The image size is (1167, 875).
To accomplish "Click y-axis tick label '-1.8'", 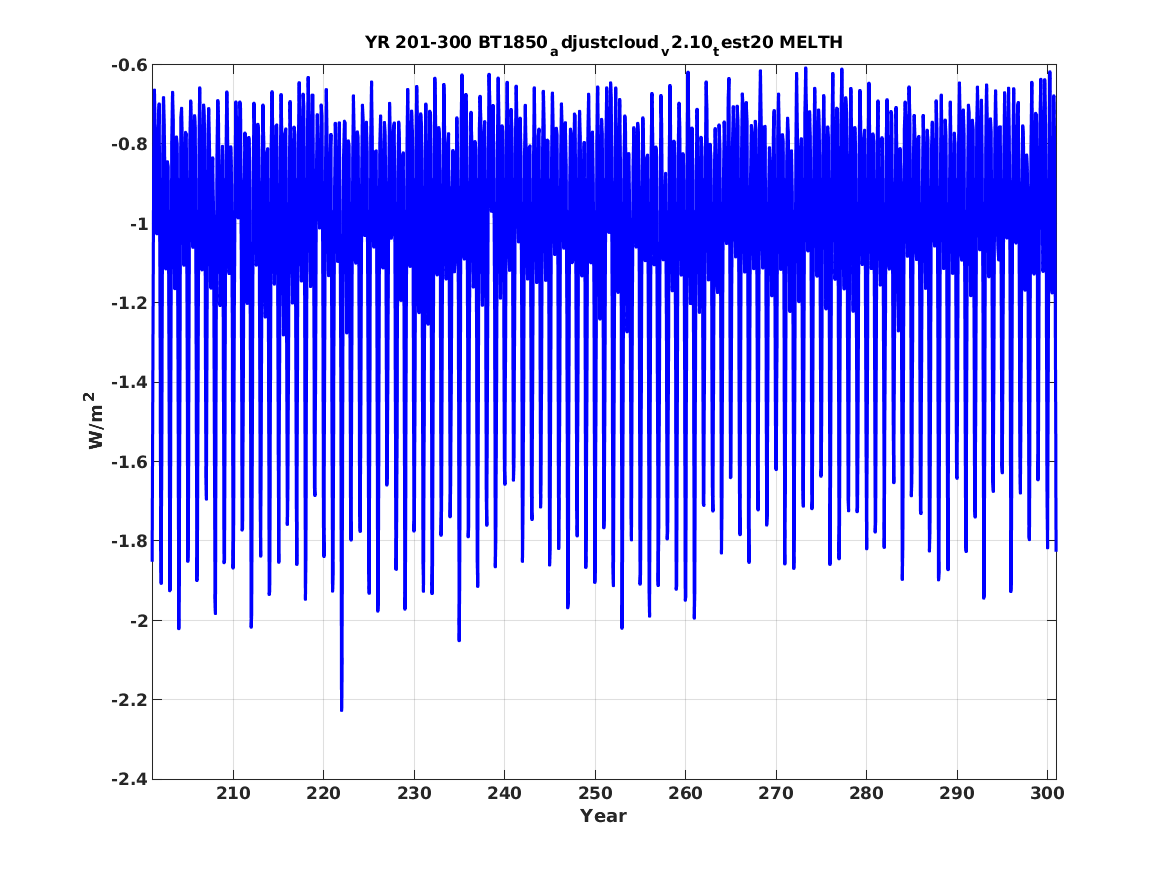I will pyautogui.click(x=129, y=540).
